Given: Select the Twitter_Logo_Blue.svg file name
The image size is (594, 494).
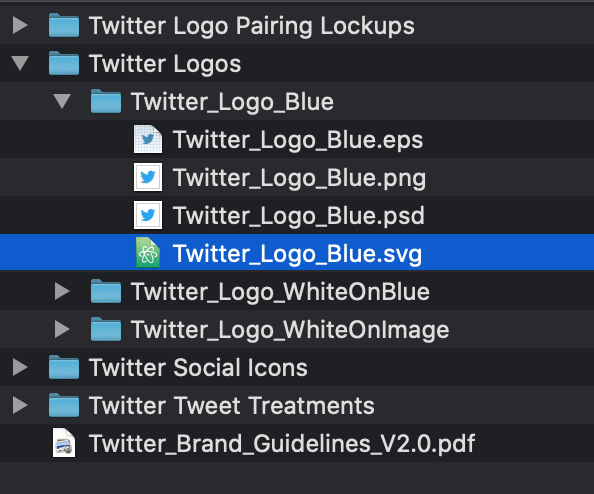Looking at the screenshot, I should tap(297, 254).
